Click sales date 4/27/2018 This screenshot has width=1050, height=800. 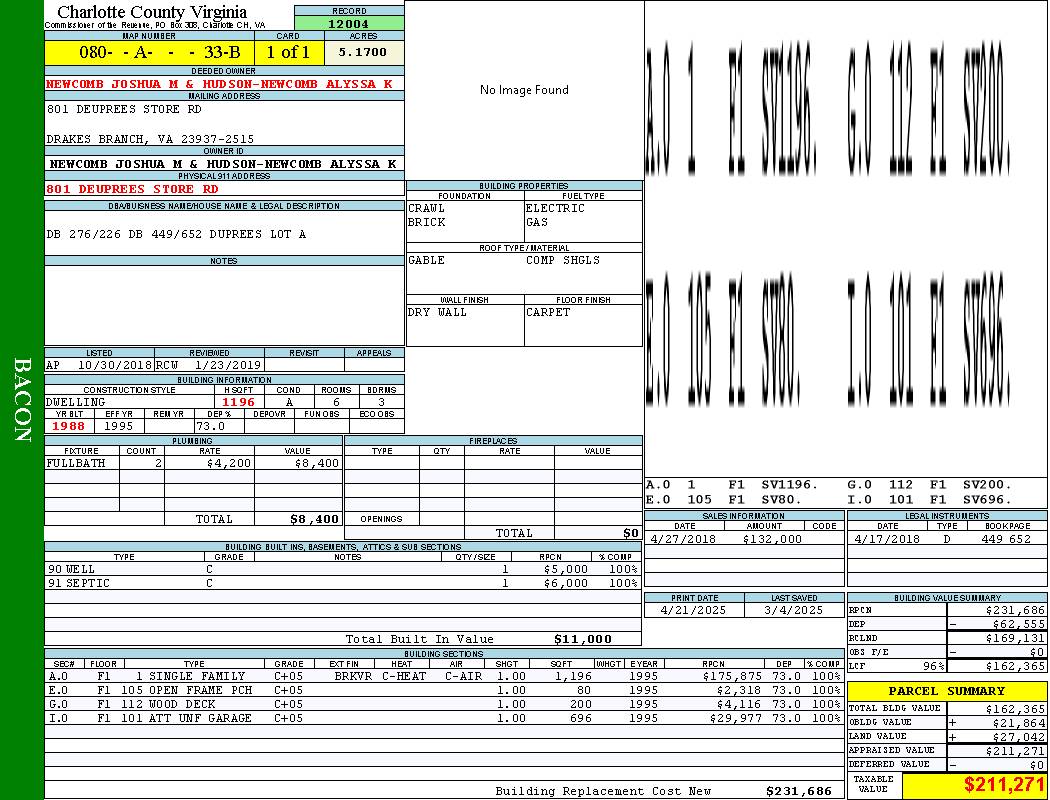pos(682,539)
